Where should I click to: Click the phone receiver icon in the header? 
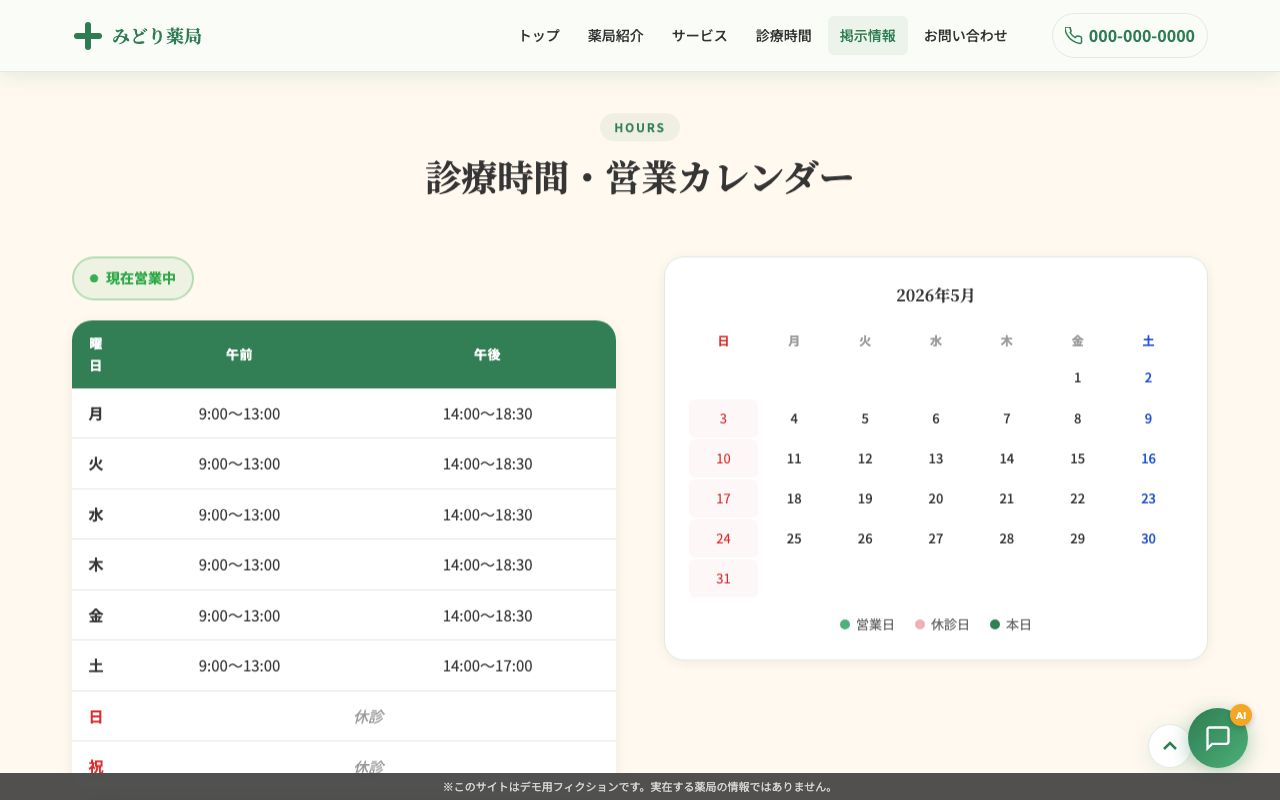click(1074, 35)
